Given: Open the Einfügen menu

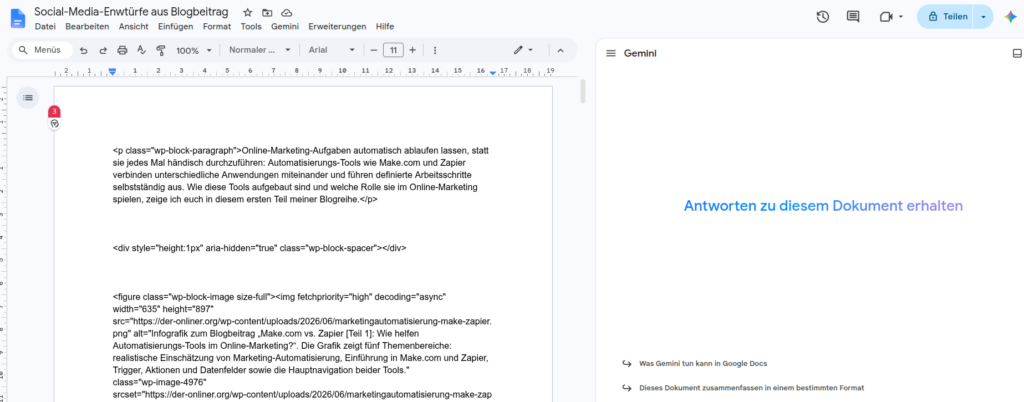Looking at the screenshot, I should pos(176,27).
